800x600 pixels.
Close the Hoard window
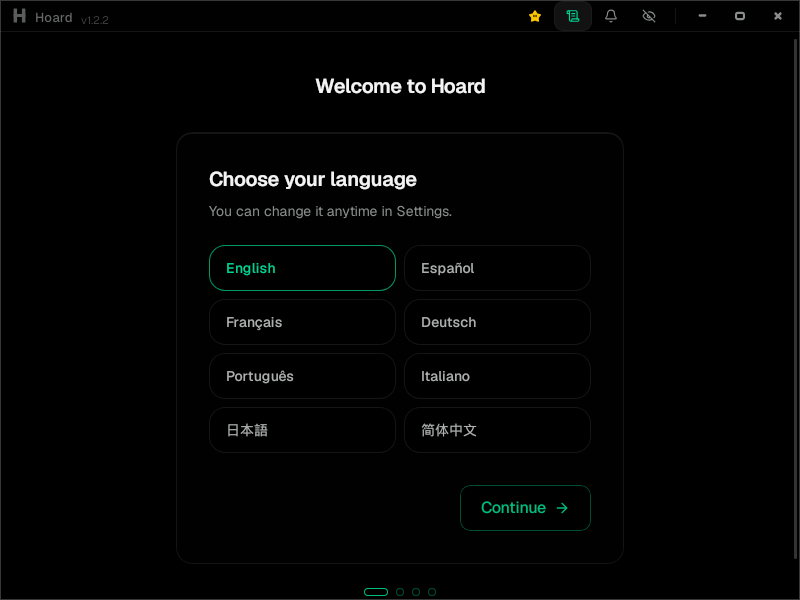pos(778,16)
